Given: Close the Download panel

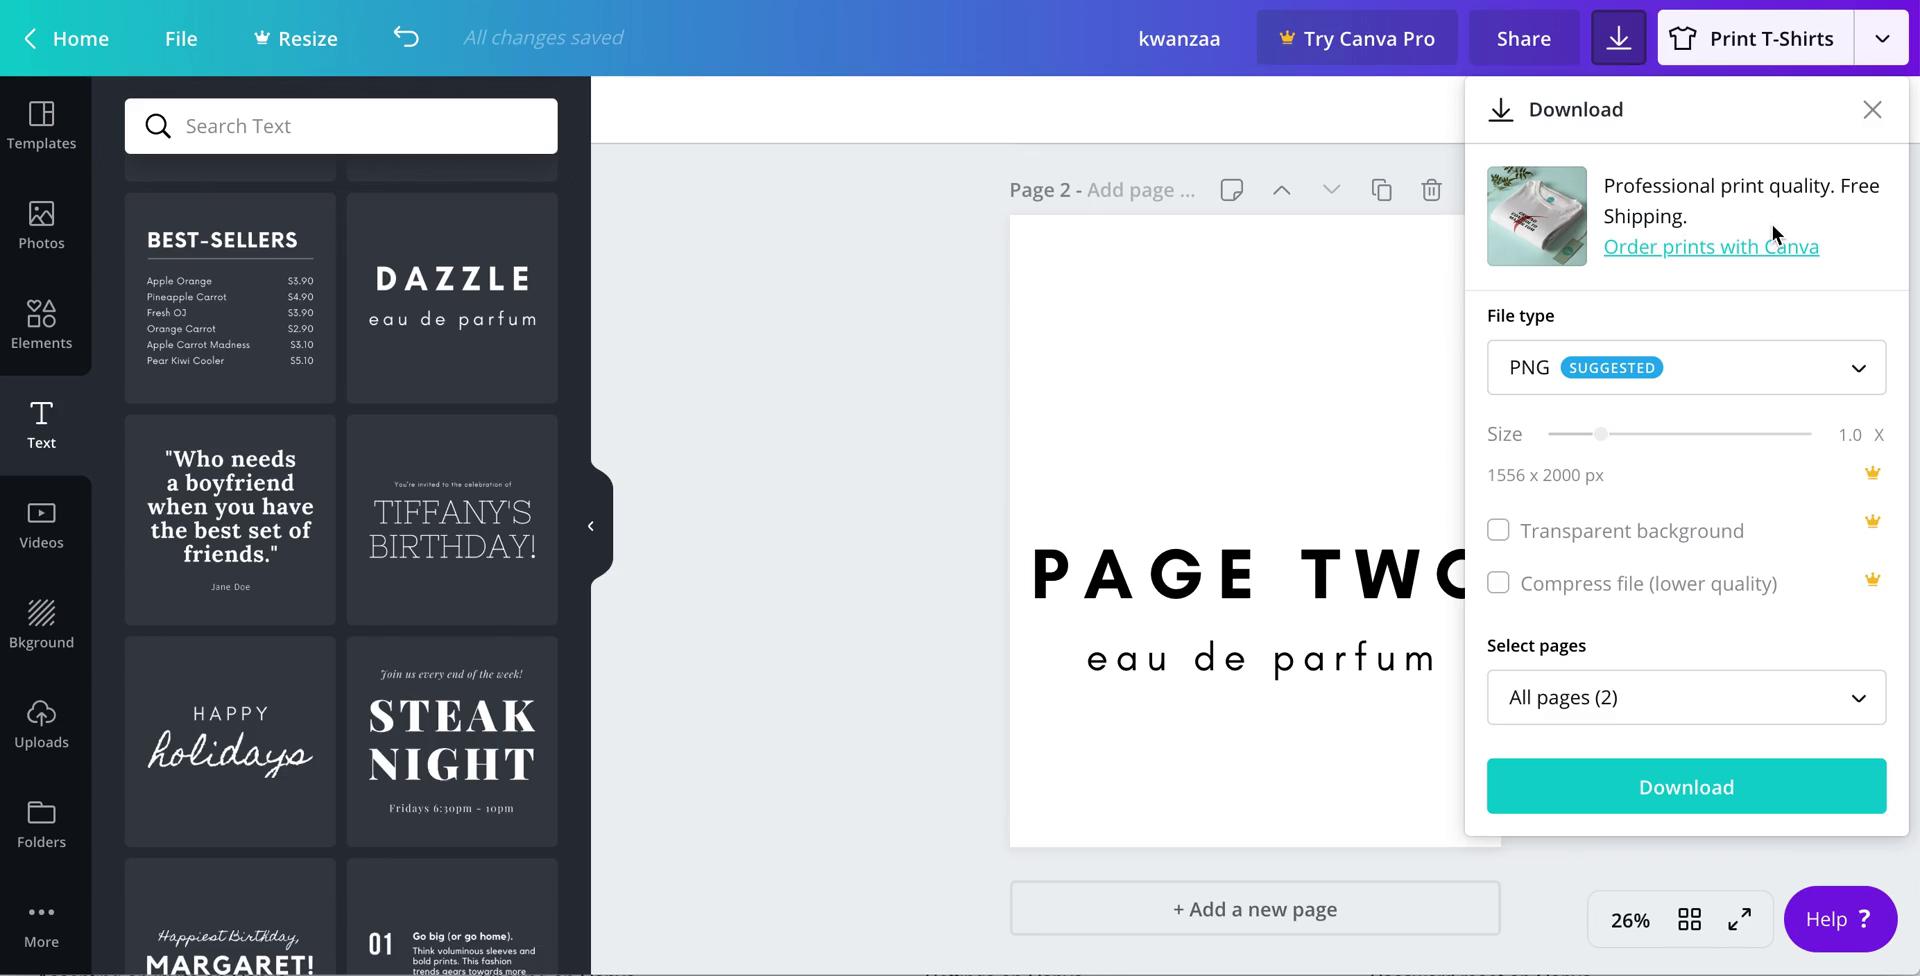Looking at the screenshot, I should click(x=1872, y=110).
